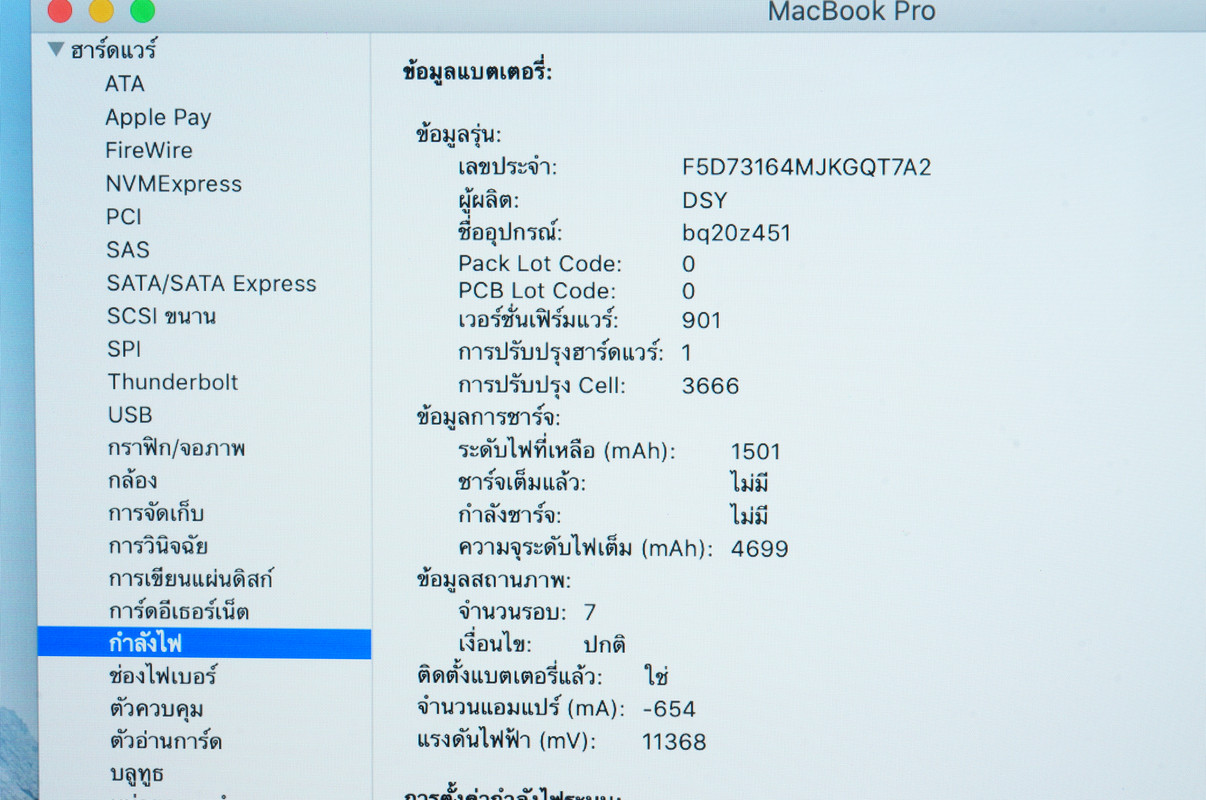1206x800 pixels.
Task: Click the serial number F5D73164MJKGQT7A2
Action: 806,167
